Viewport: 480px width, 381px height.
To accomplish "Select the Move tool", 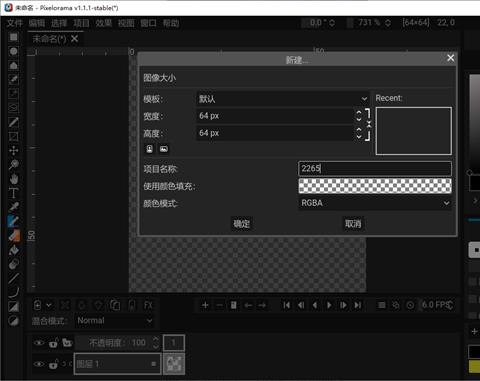I will [14, 151].
